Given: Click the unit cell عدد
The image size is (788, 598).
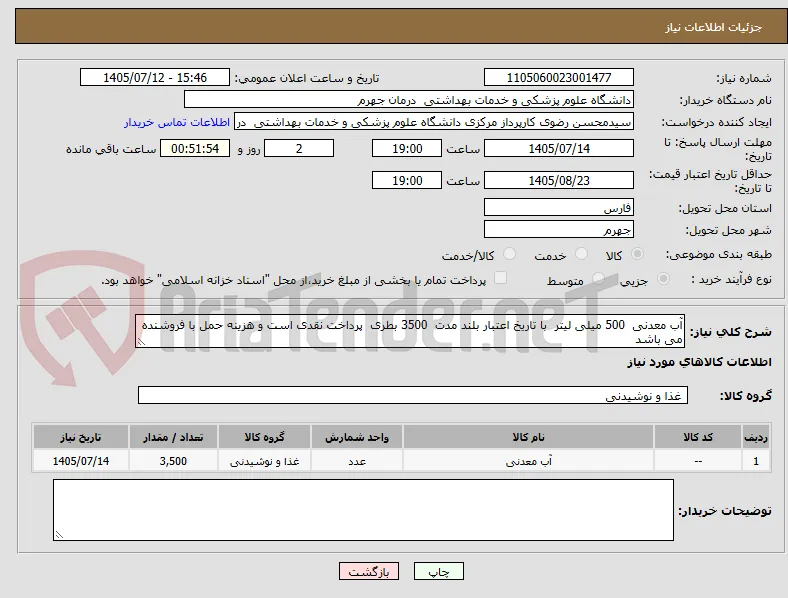Looking at the screenshot, I should click(x=357, y=461).
